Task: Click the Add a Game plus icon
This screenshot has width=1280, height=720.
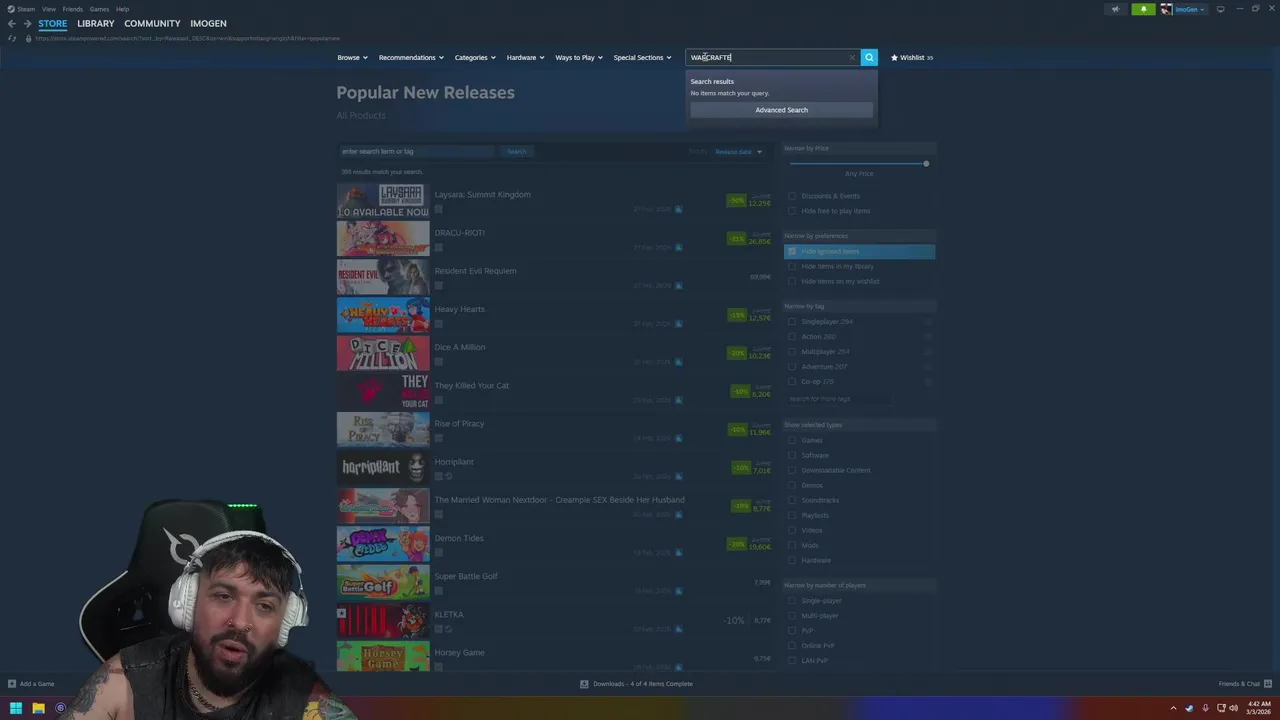Action: coord(12,684)
